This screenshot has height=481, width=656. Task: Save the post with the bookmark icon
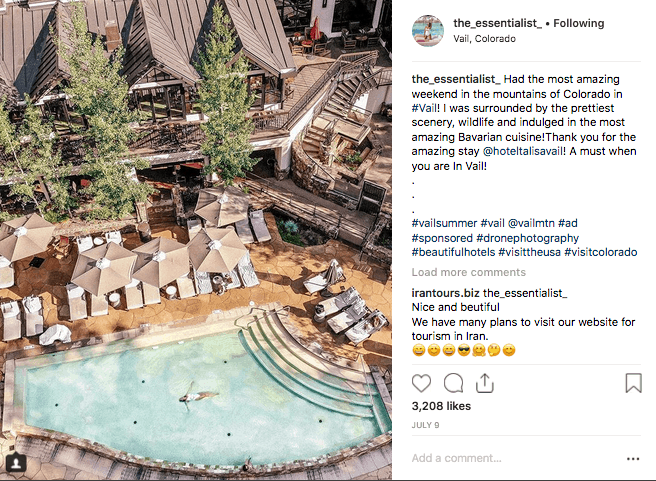[x=633, y=383]
